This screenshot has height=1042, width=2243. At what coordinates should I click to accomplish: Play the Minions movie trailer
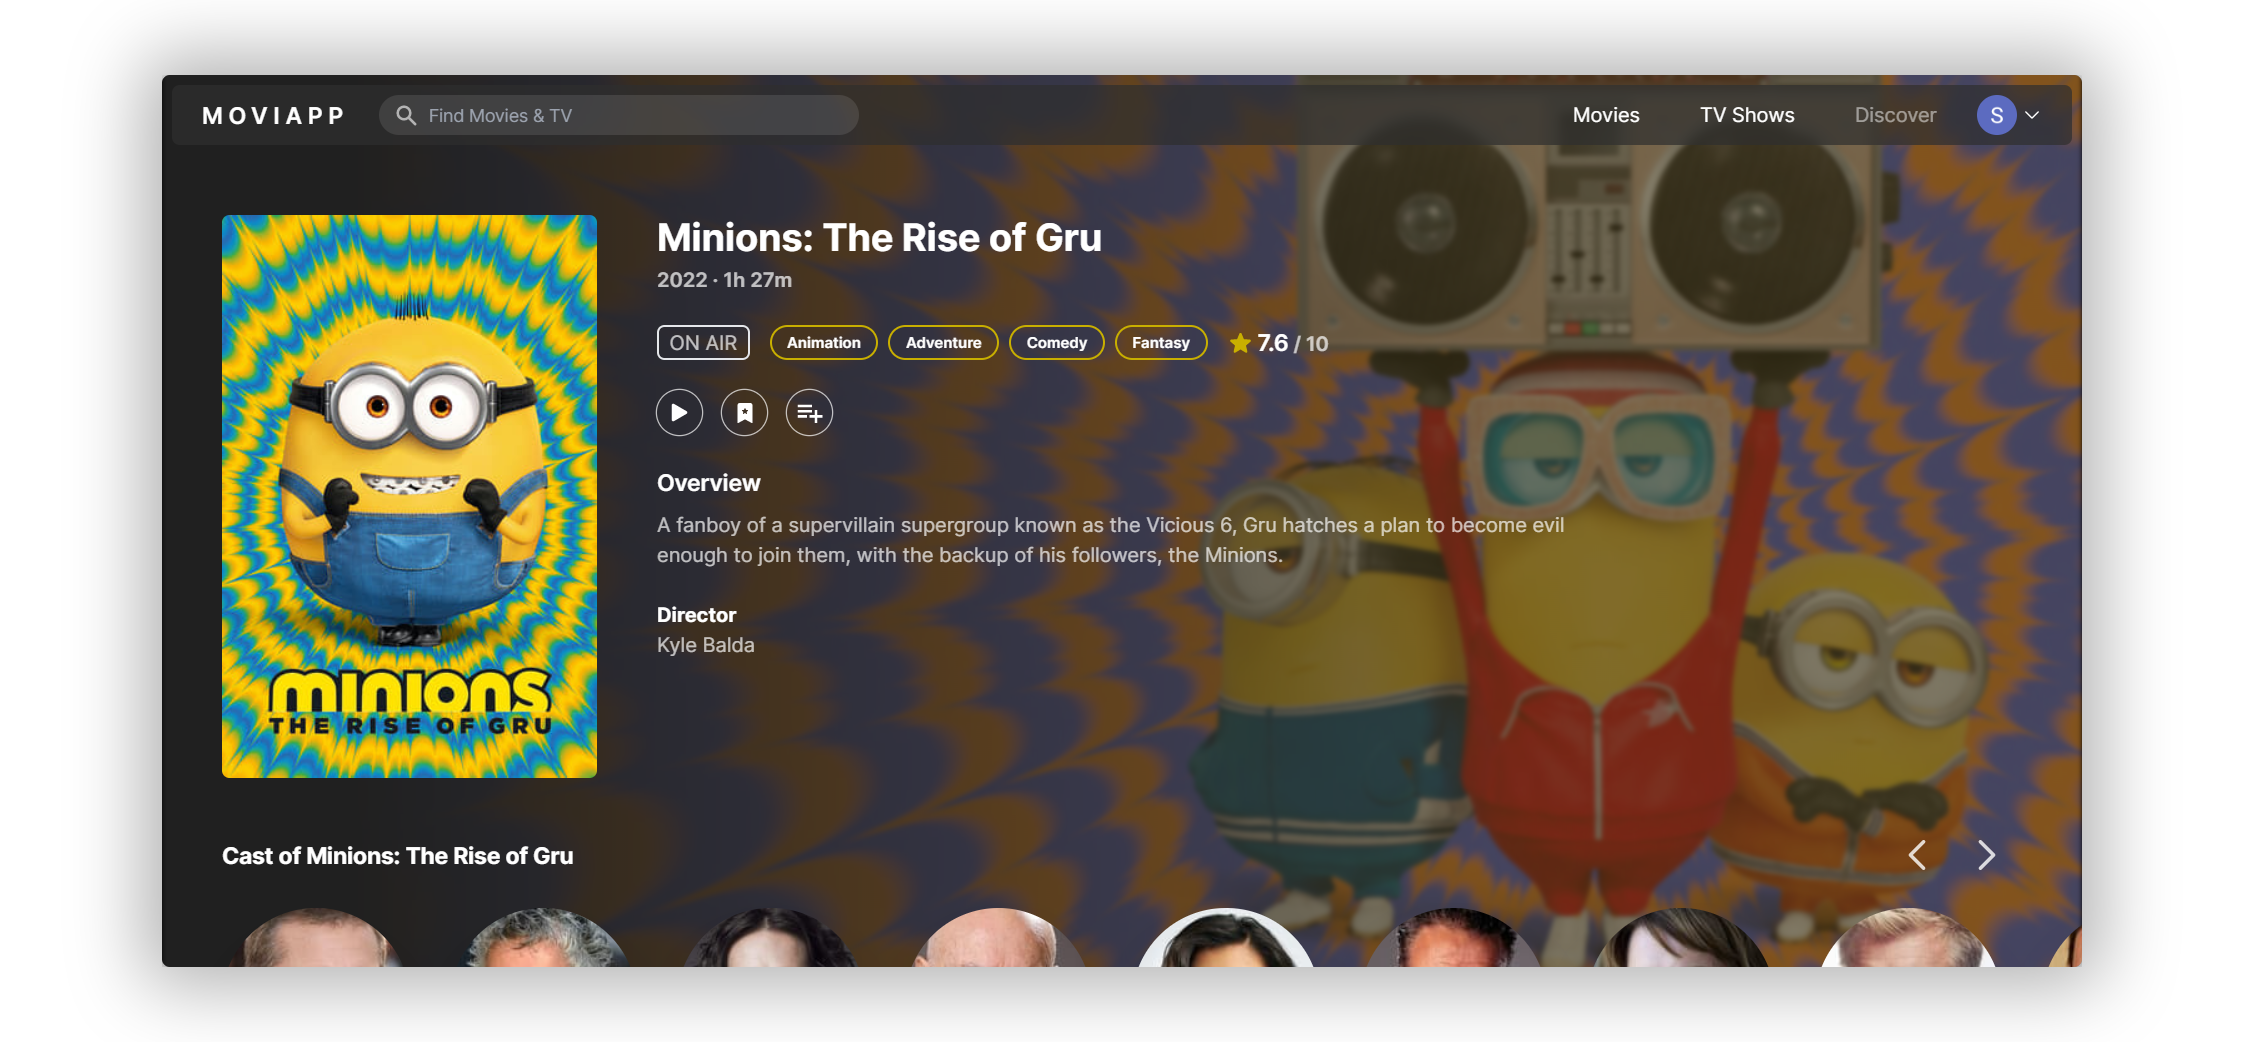679,412
